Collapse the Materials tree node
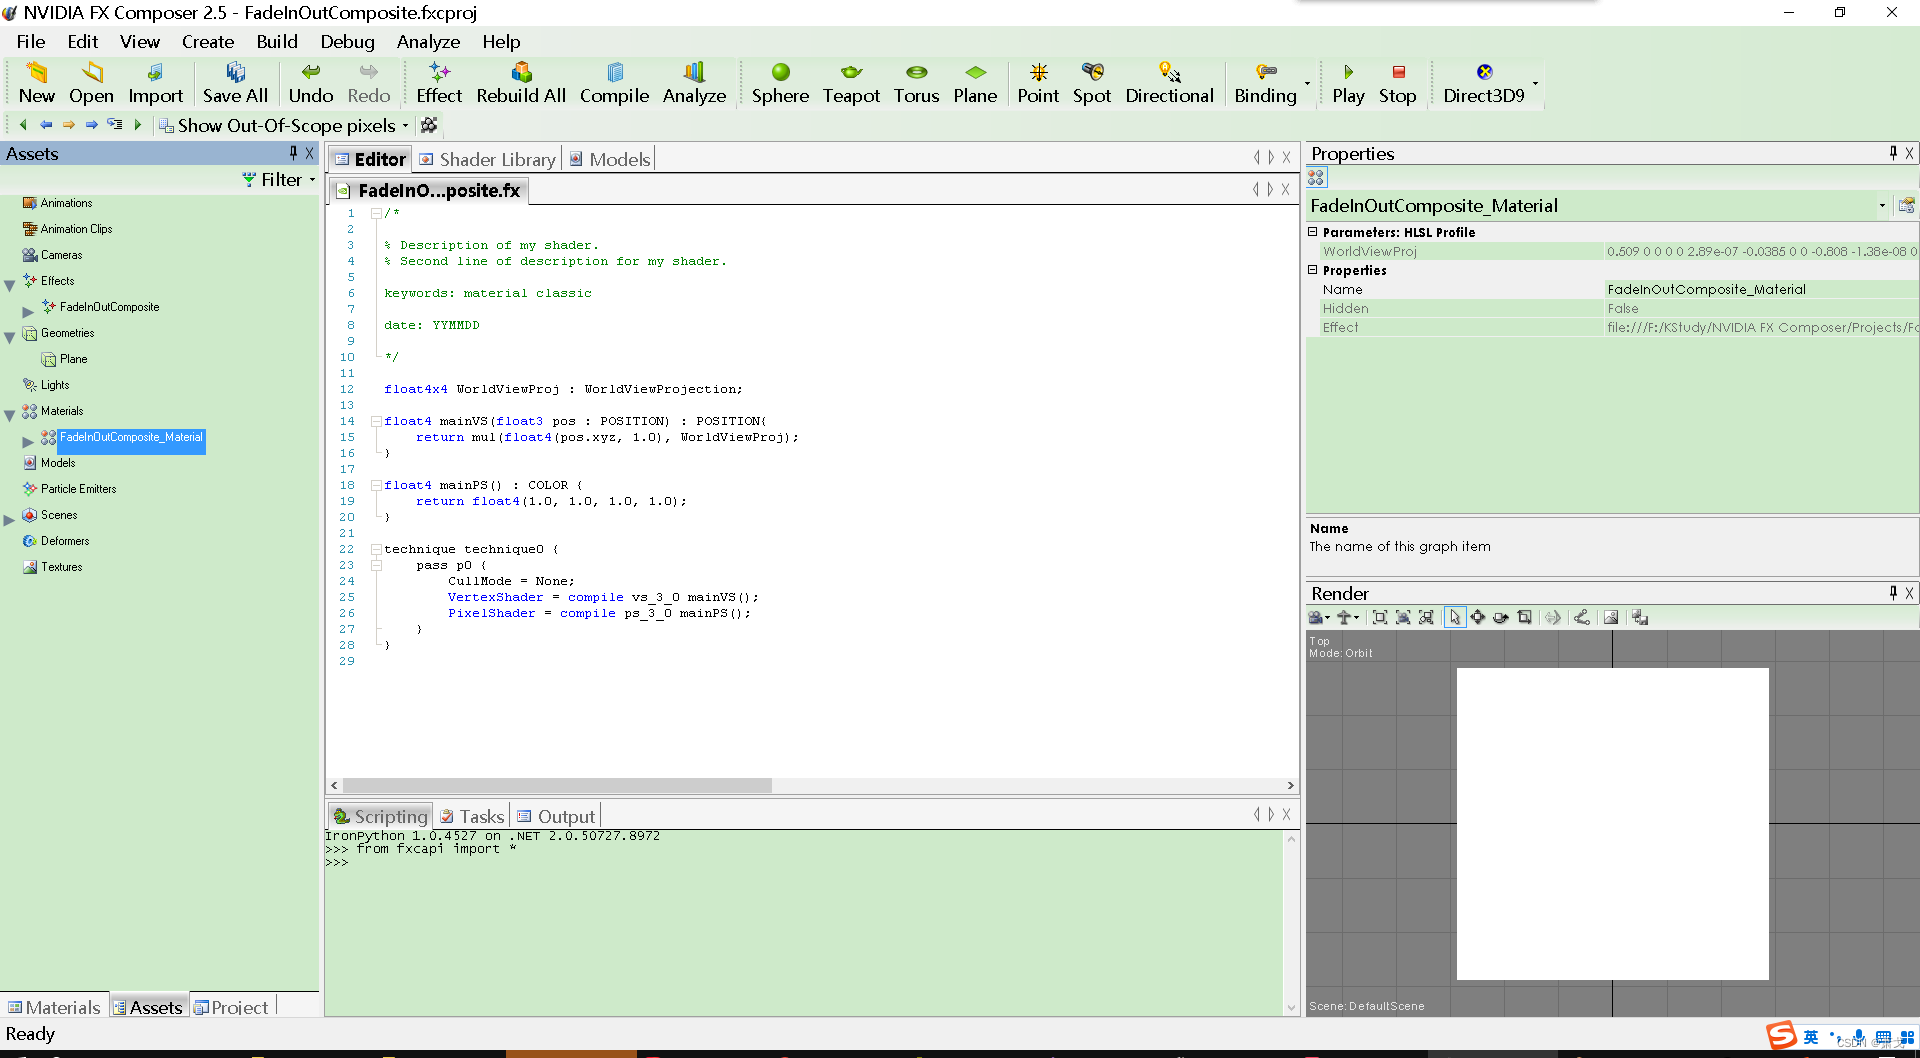 (9, 410)
